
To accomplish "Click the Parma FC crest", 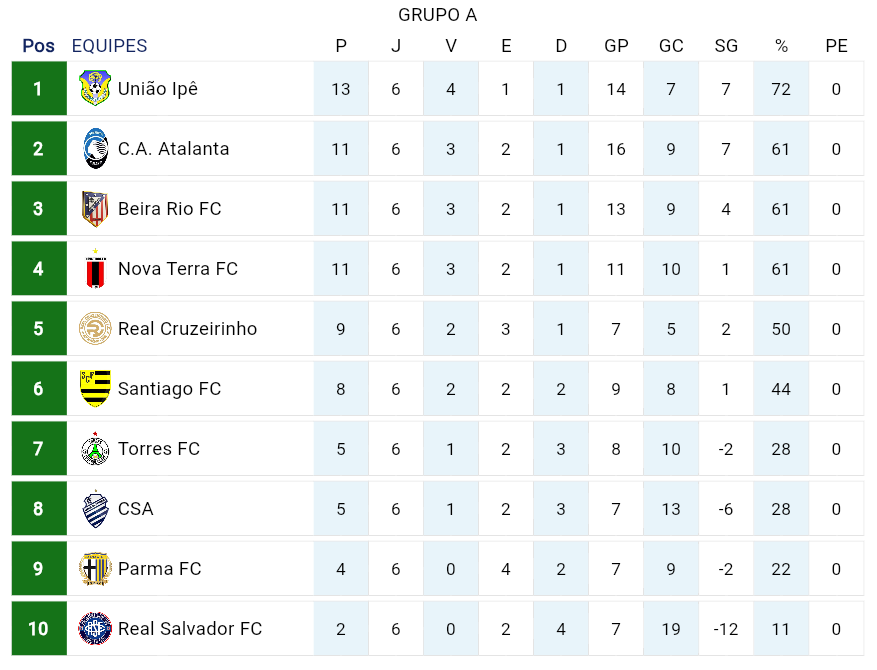I will 95,569.
